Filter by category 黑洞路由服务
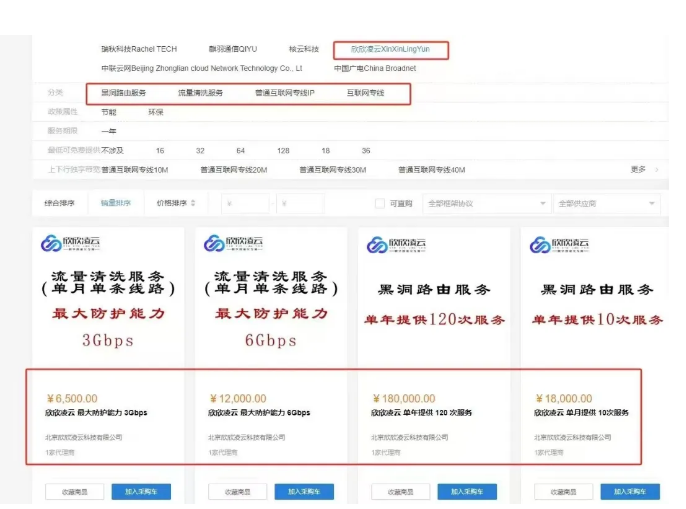 (x=123, y=93)
